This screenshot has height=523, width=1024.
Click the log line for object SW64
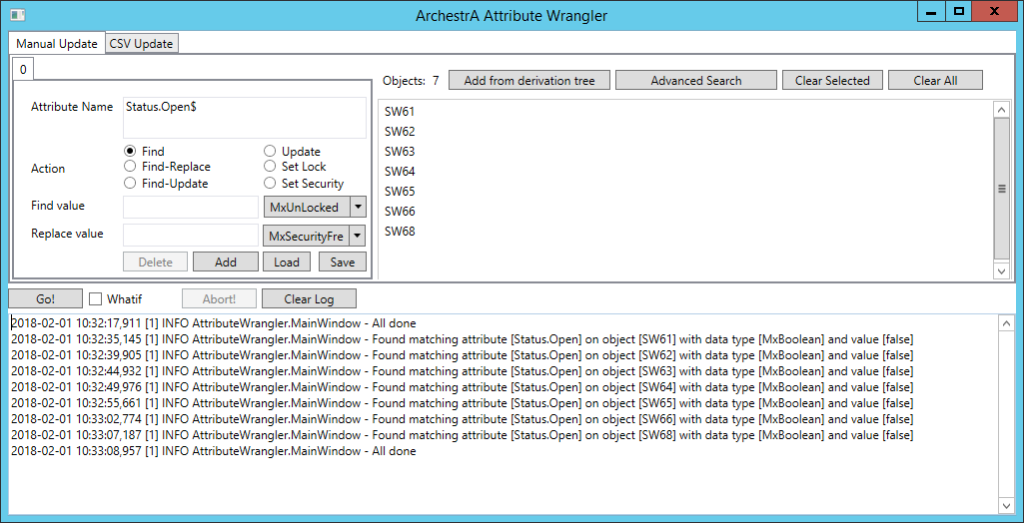click(462, 387)
